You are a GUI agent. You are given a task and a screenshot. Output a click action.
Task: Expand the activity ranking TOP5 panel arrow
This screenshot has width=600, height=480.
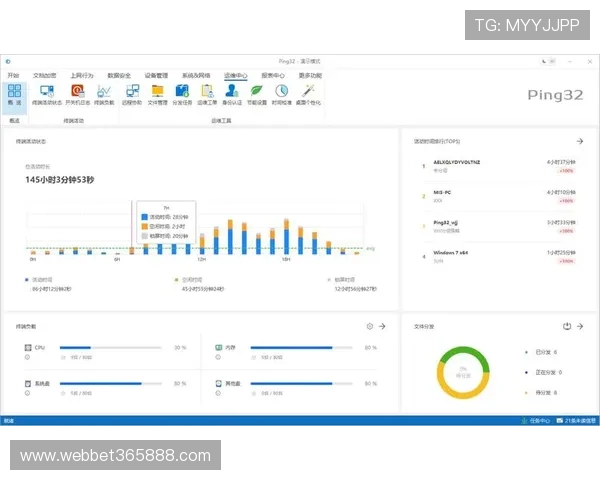click(580, 142)
